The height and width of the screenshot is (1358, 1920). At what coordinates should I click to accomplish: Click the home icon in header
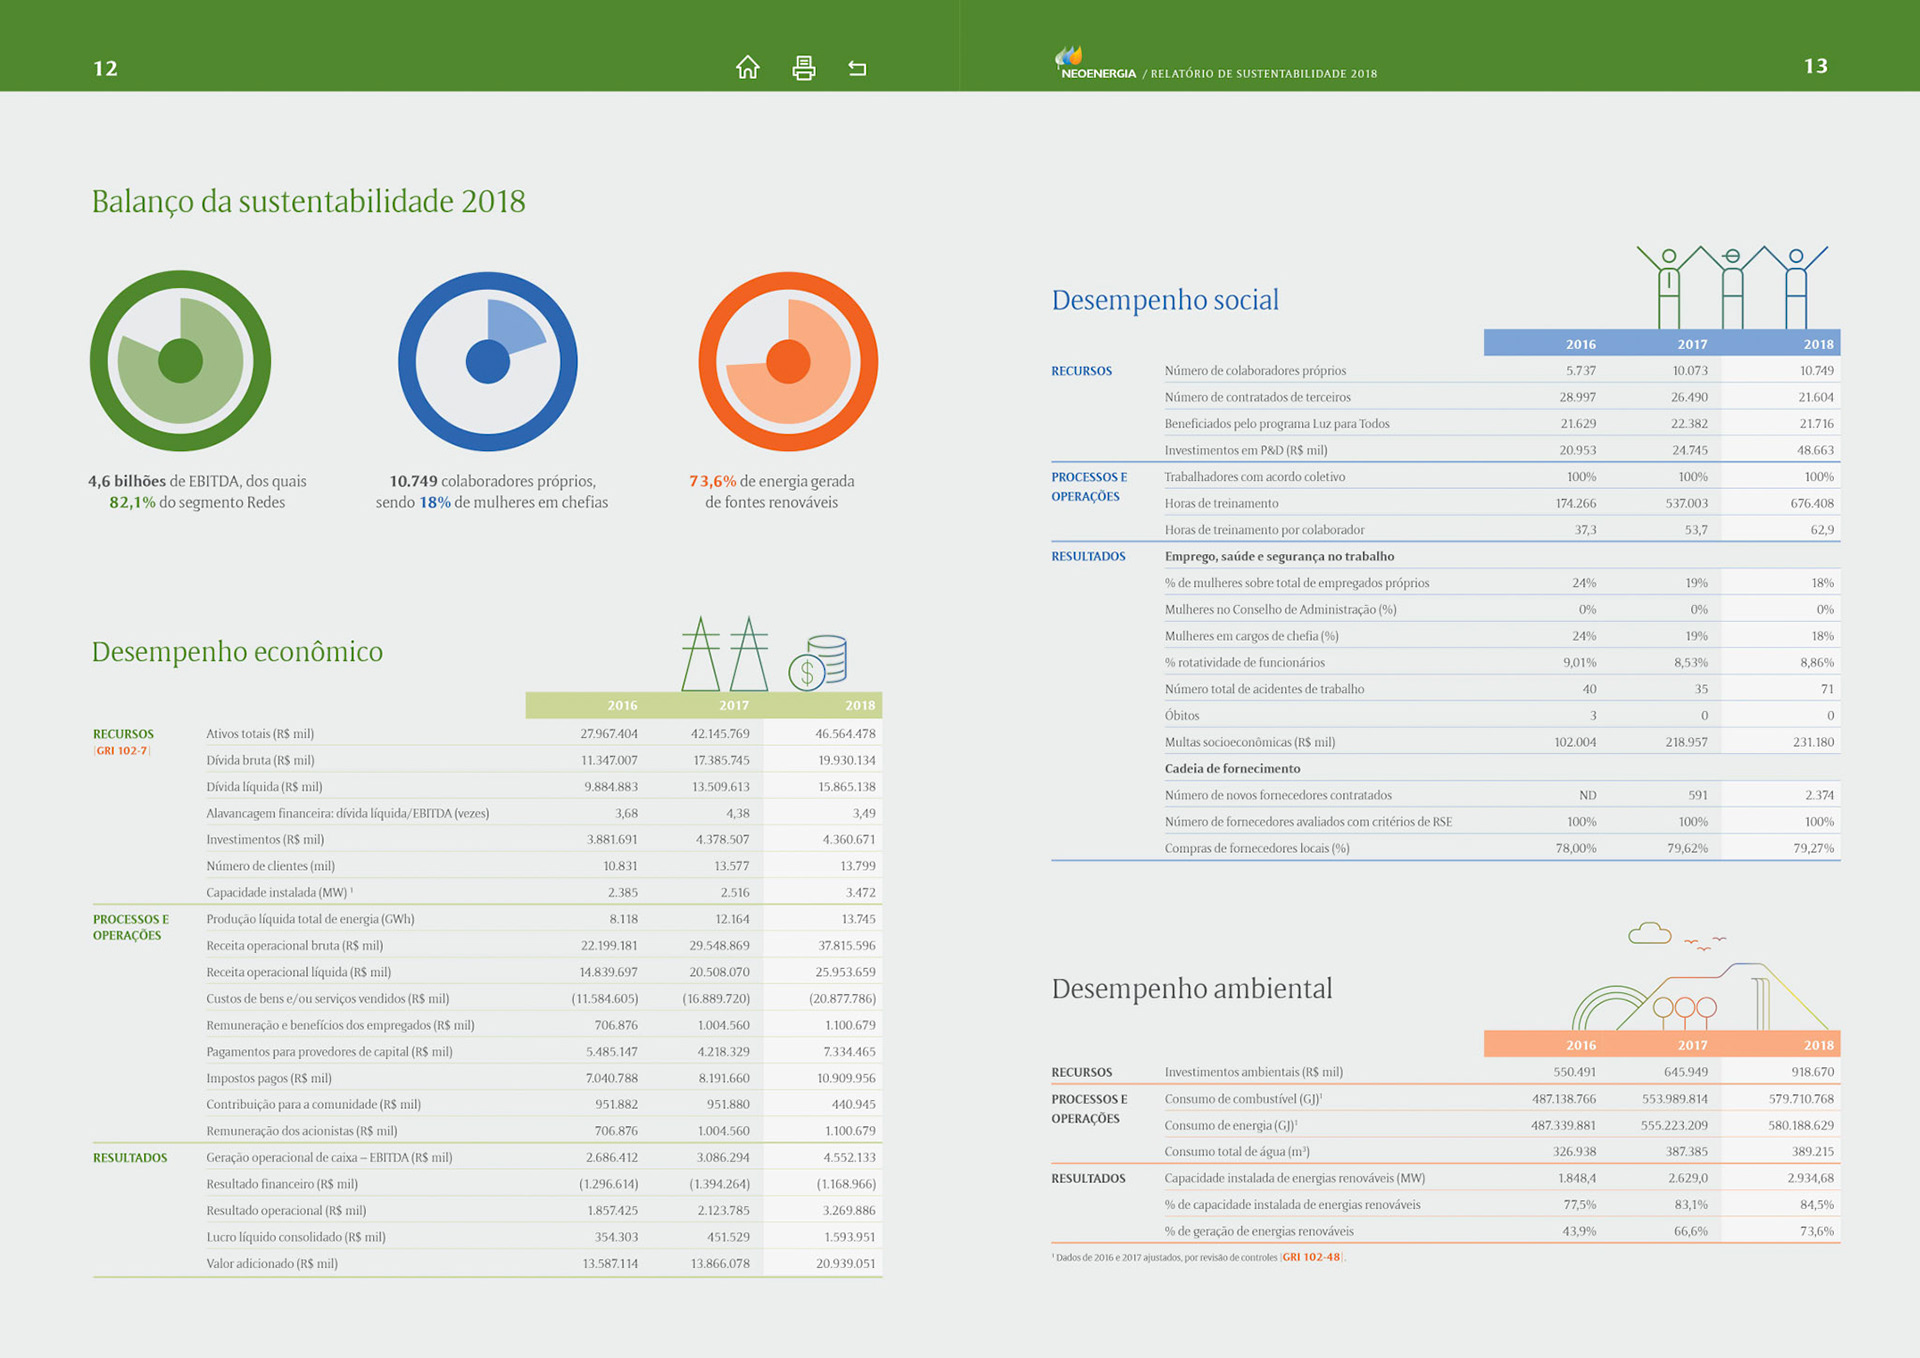point(747,67)
